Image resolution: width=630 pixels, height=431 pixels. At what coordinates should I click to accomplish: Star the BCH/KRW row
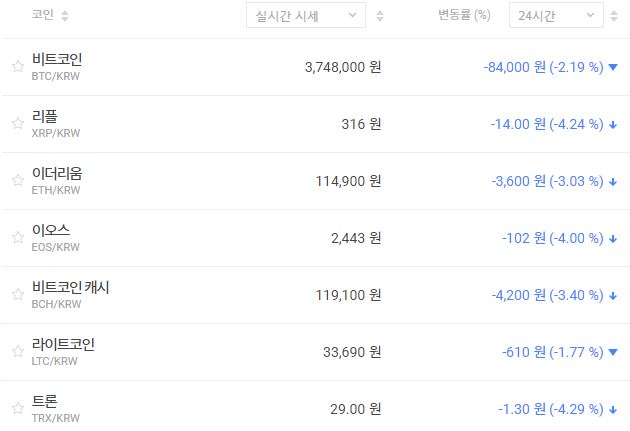17,295
